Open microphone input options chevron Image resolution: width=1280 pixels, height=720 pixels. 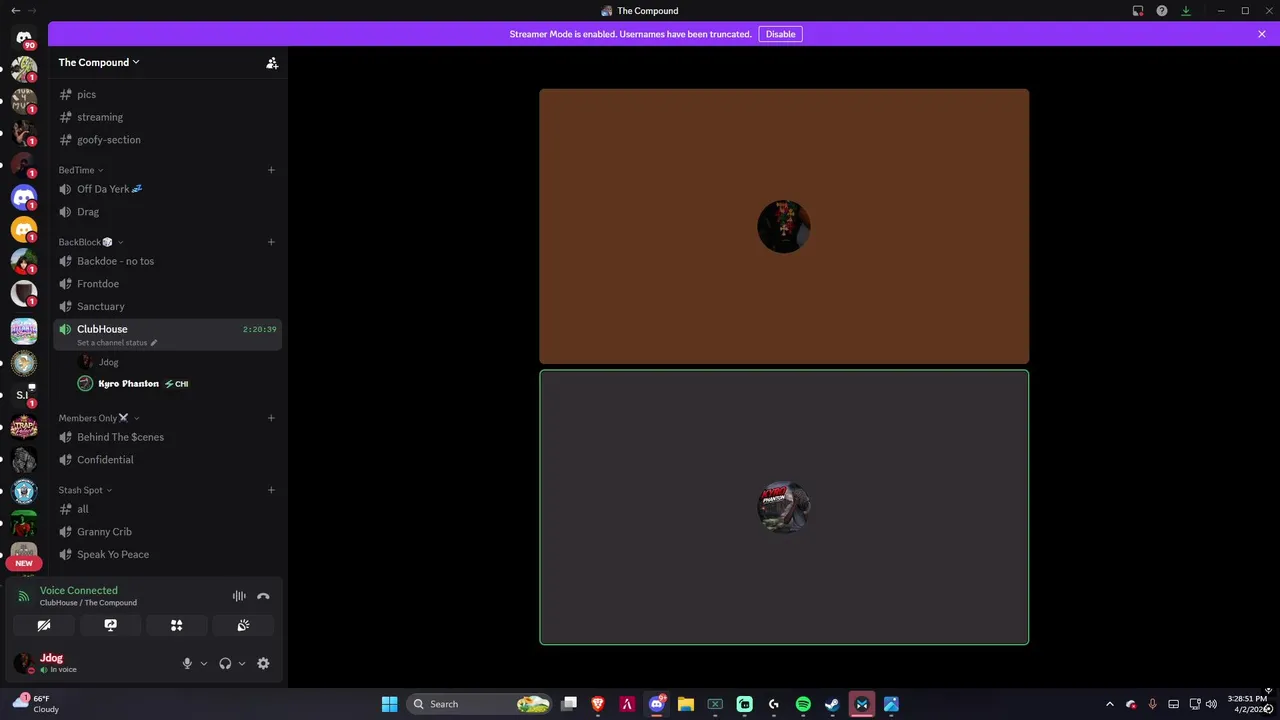(204, 663)
